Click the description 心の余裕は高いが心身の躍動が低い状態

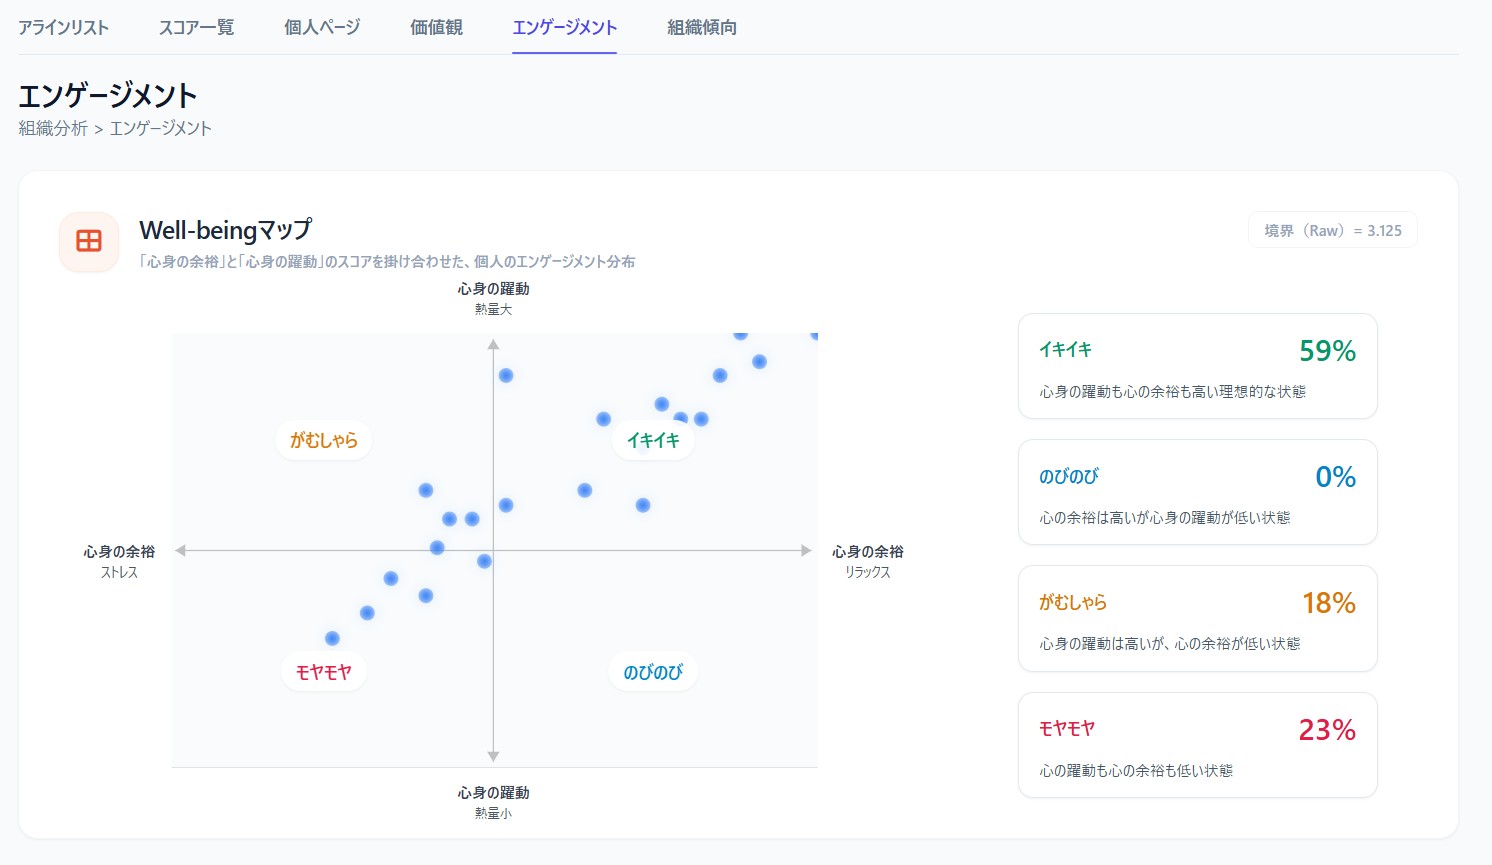click(x=1164, y=518)
